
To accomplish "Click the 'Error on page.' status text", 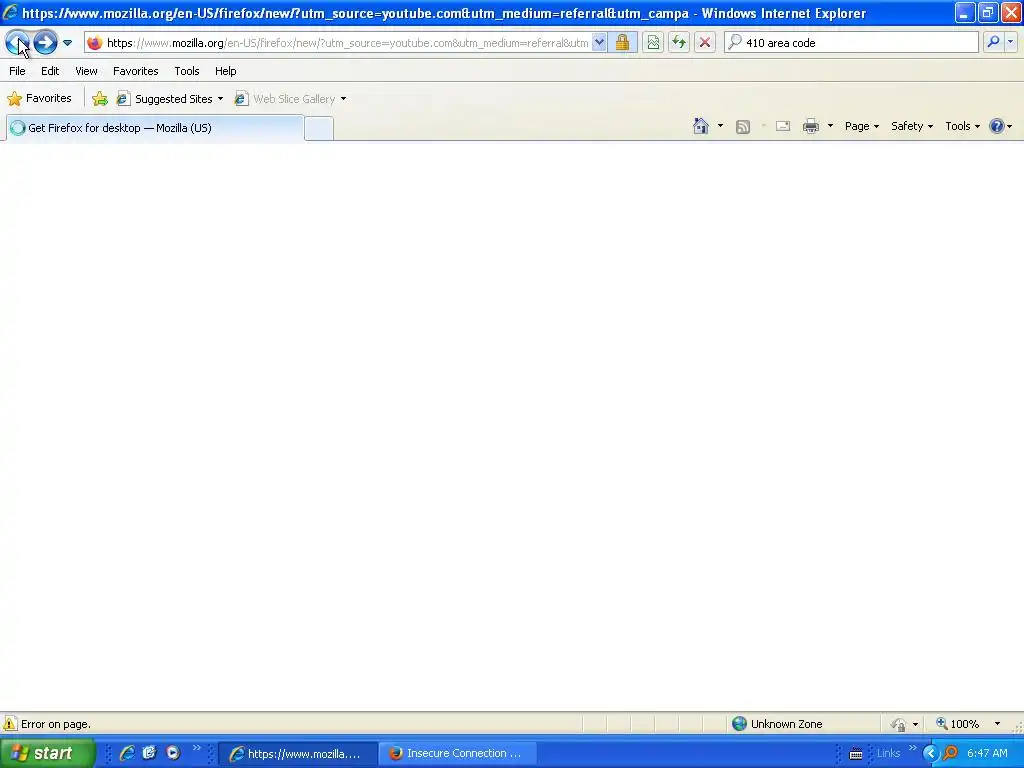I will (x=56, y=724).
